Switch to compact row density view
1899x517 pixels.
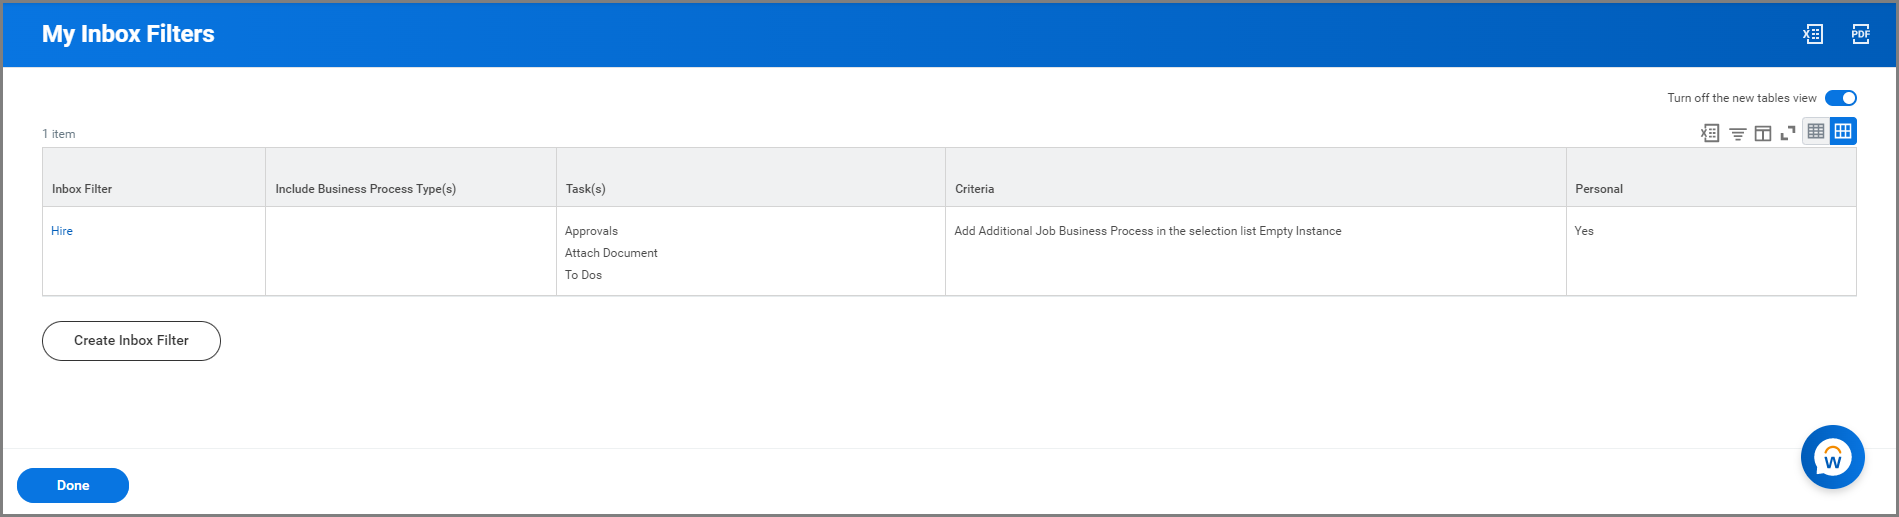(1816, 131)
